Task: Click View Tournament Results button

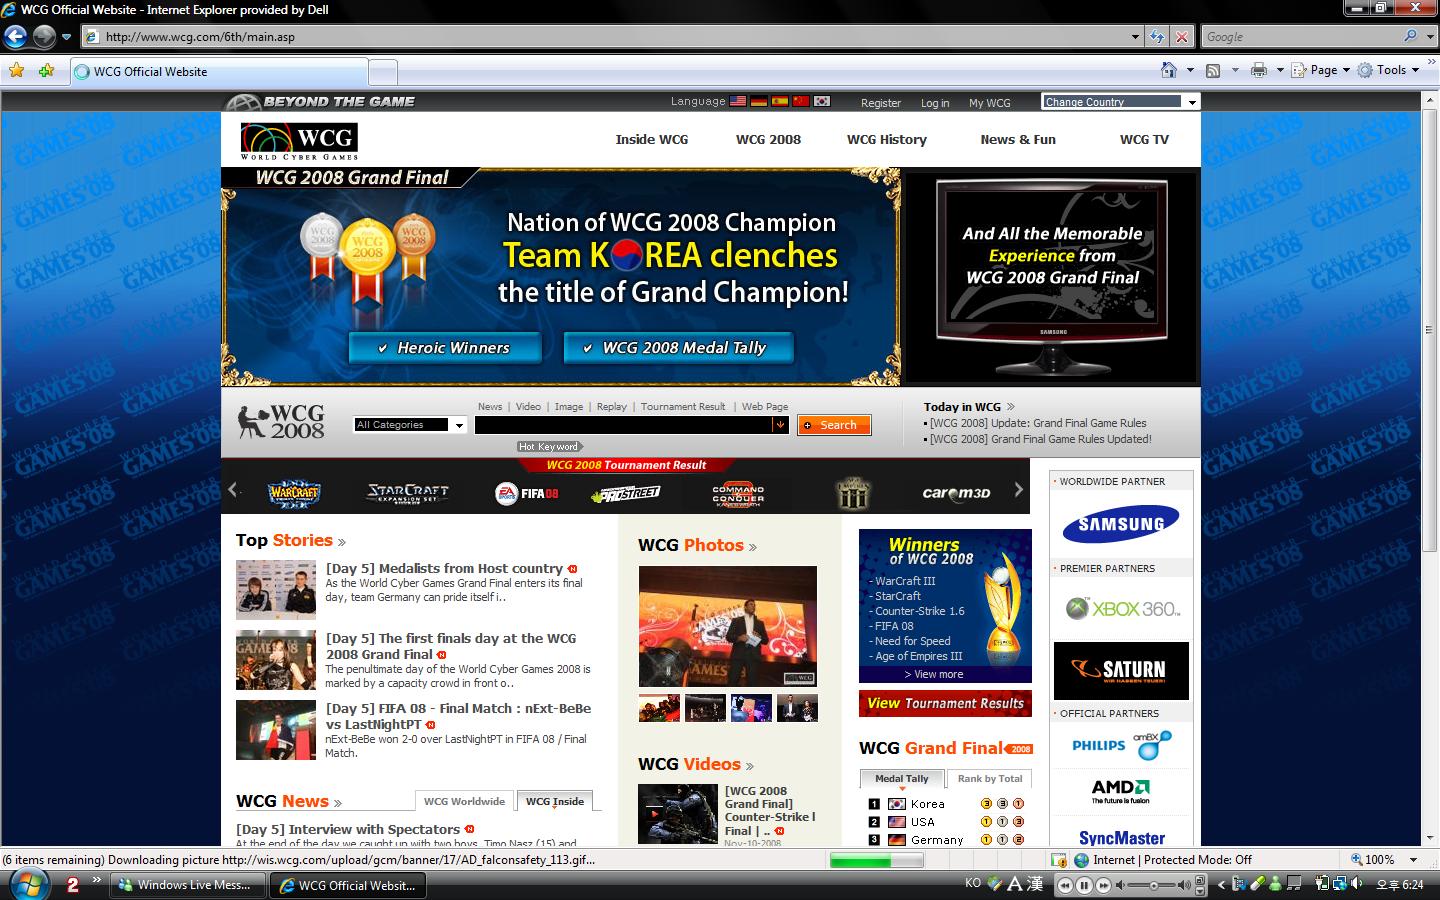Action: click(945, 703)
